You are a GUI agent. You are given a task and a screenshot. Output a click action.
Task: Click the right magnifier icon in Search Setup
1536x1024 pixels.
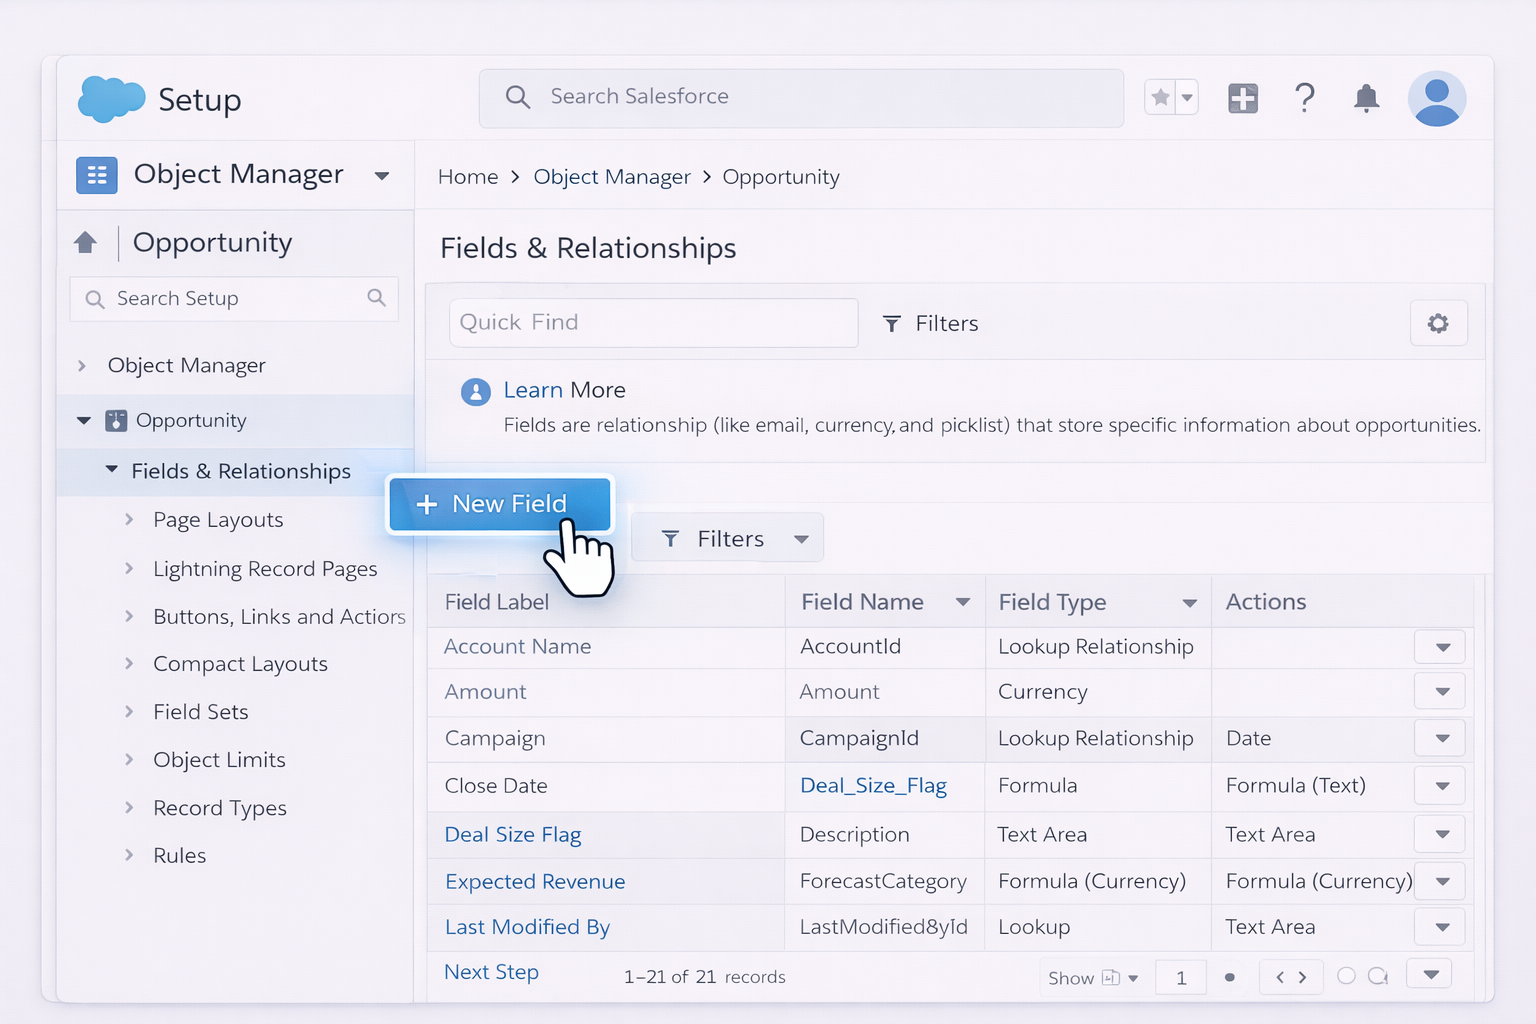pos(376,297)
